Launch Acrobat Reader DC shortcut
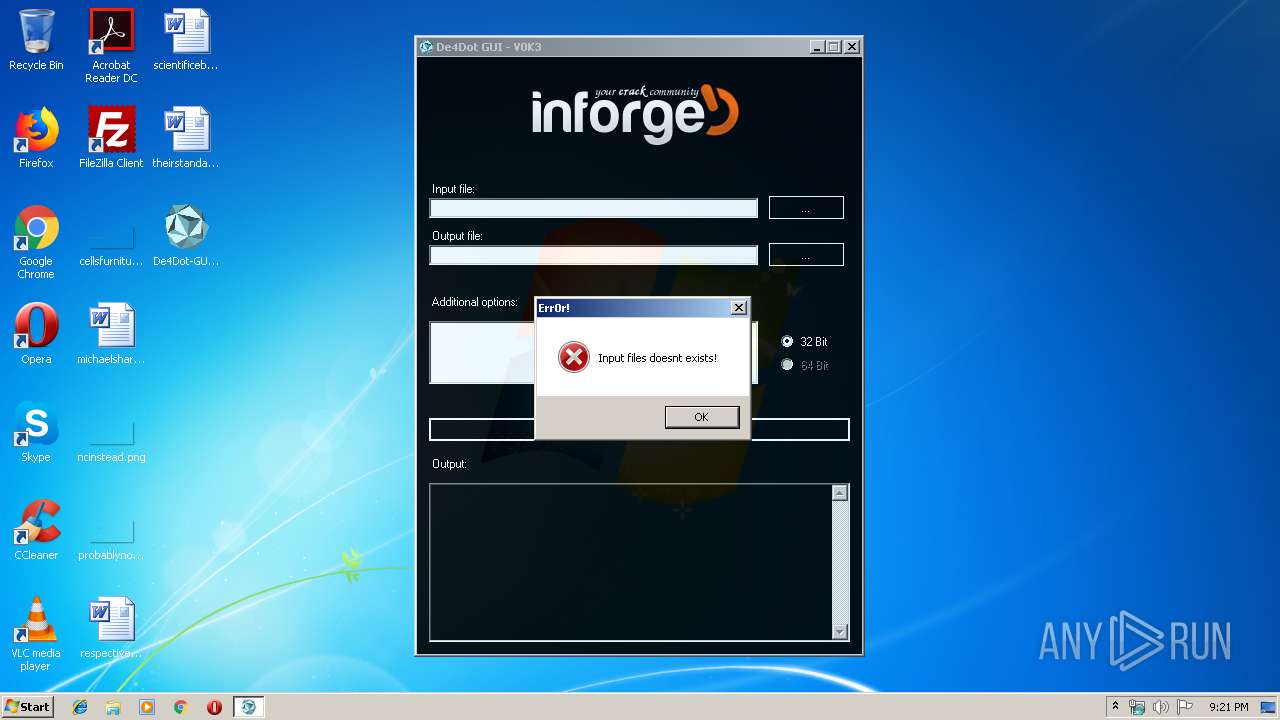This screenshot has height=720, width=1280. point(111,46)
